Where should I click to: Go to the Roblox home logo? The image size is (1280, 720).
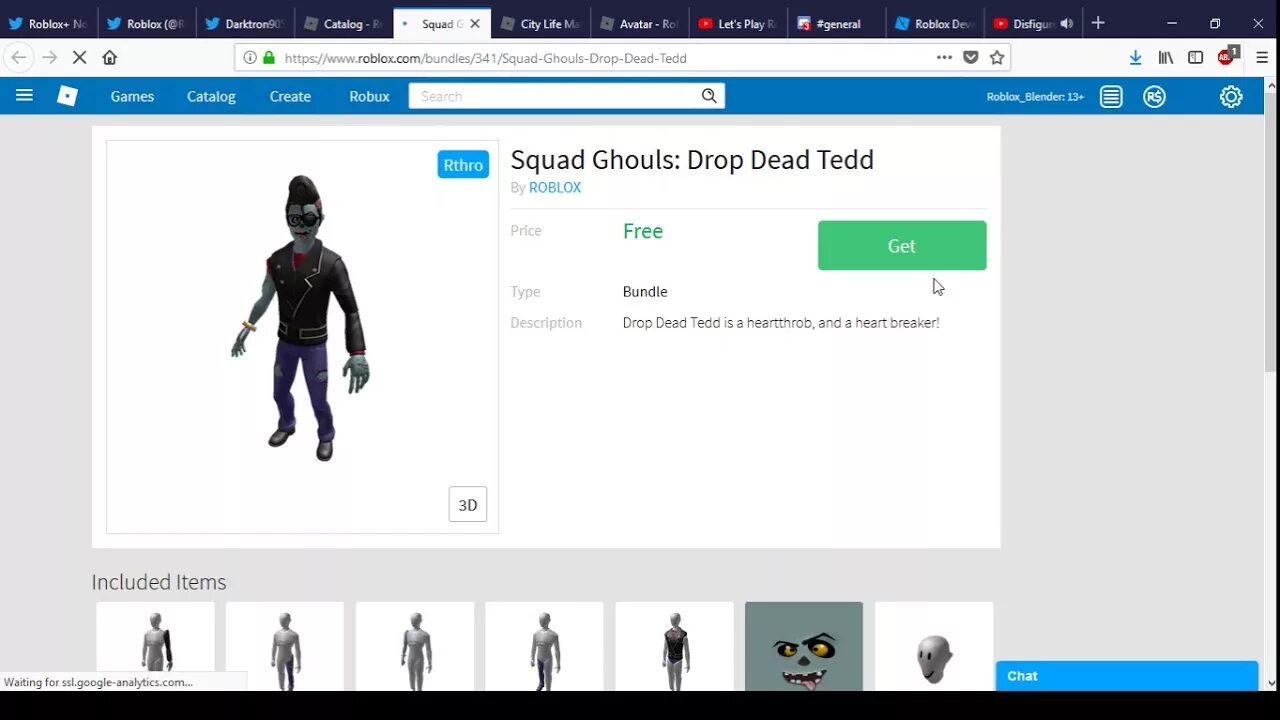coord(67,96)
